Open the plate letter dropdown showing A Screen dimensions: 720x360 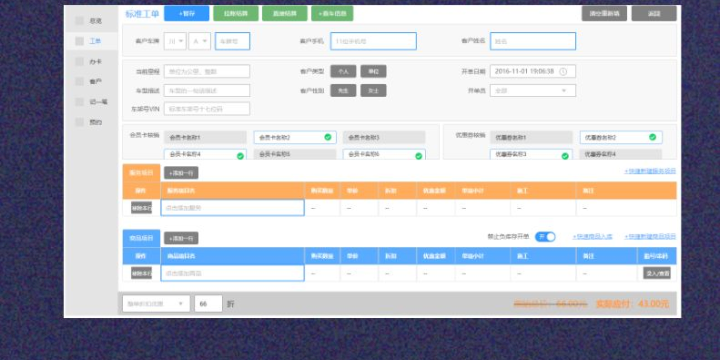coord(200,41)
